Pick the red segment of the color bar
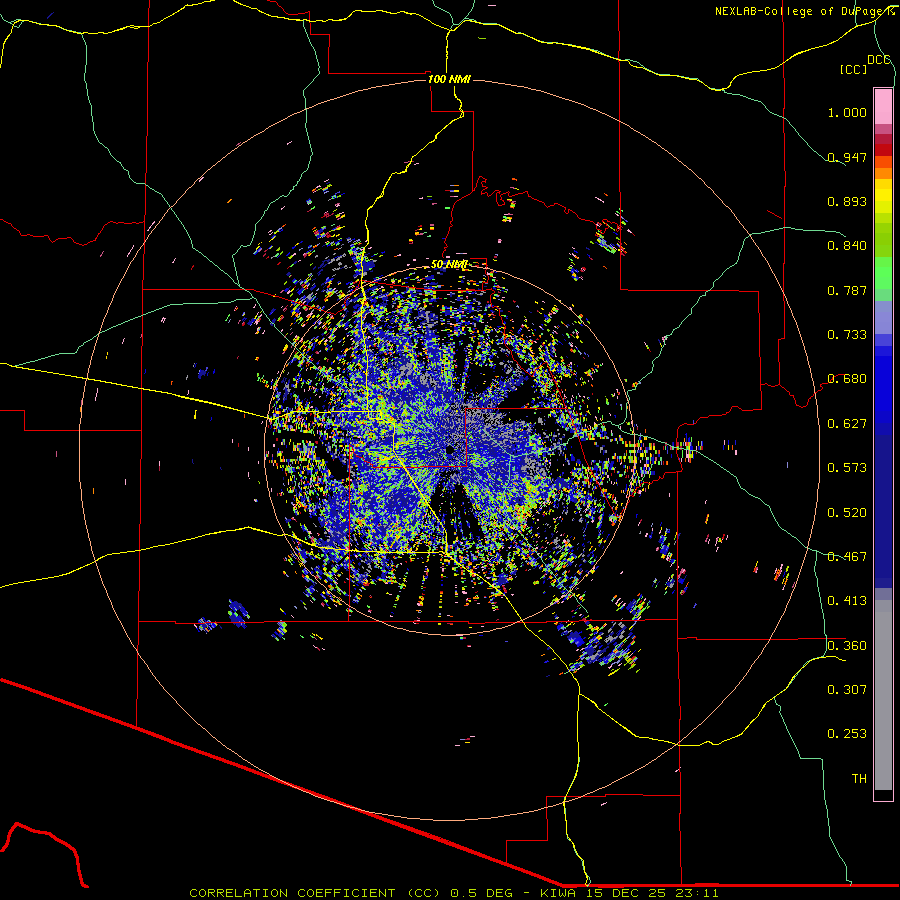 (883, 149)
